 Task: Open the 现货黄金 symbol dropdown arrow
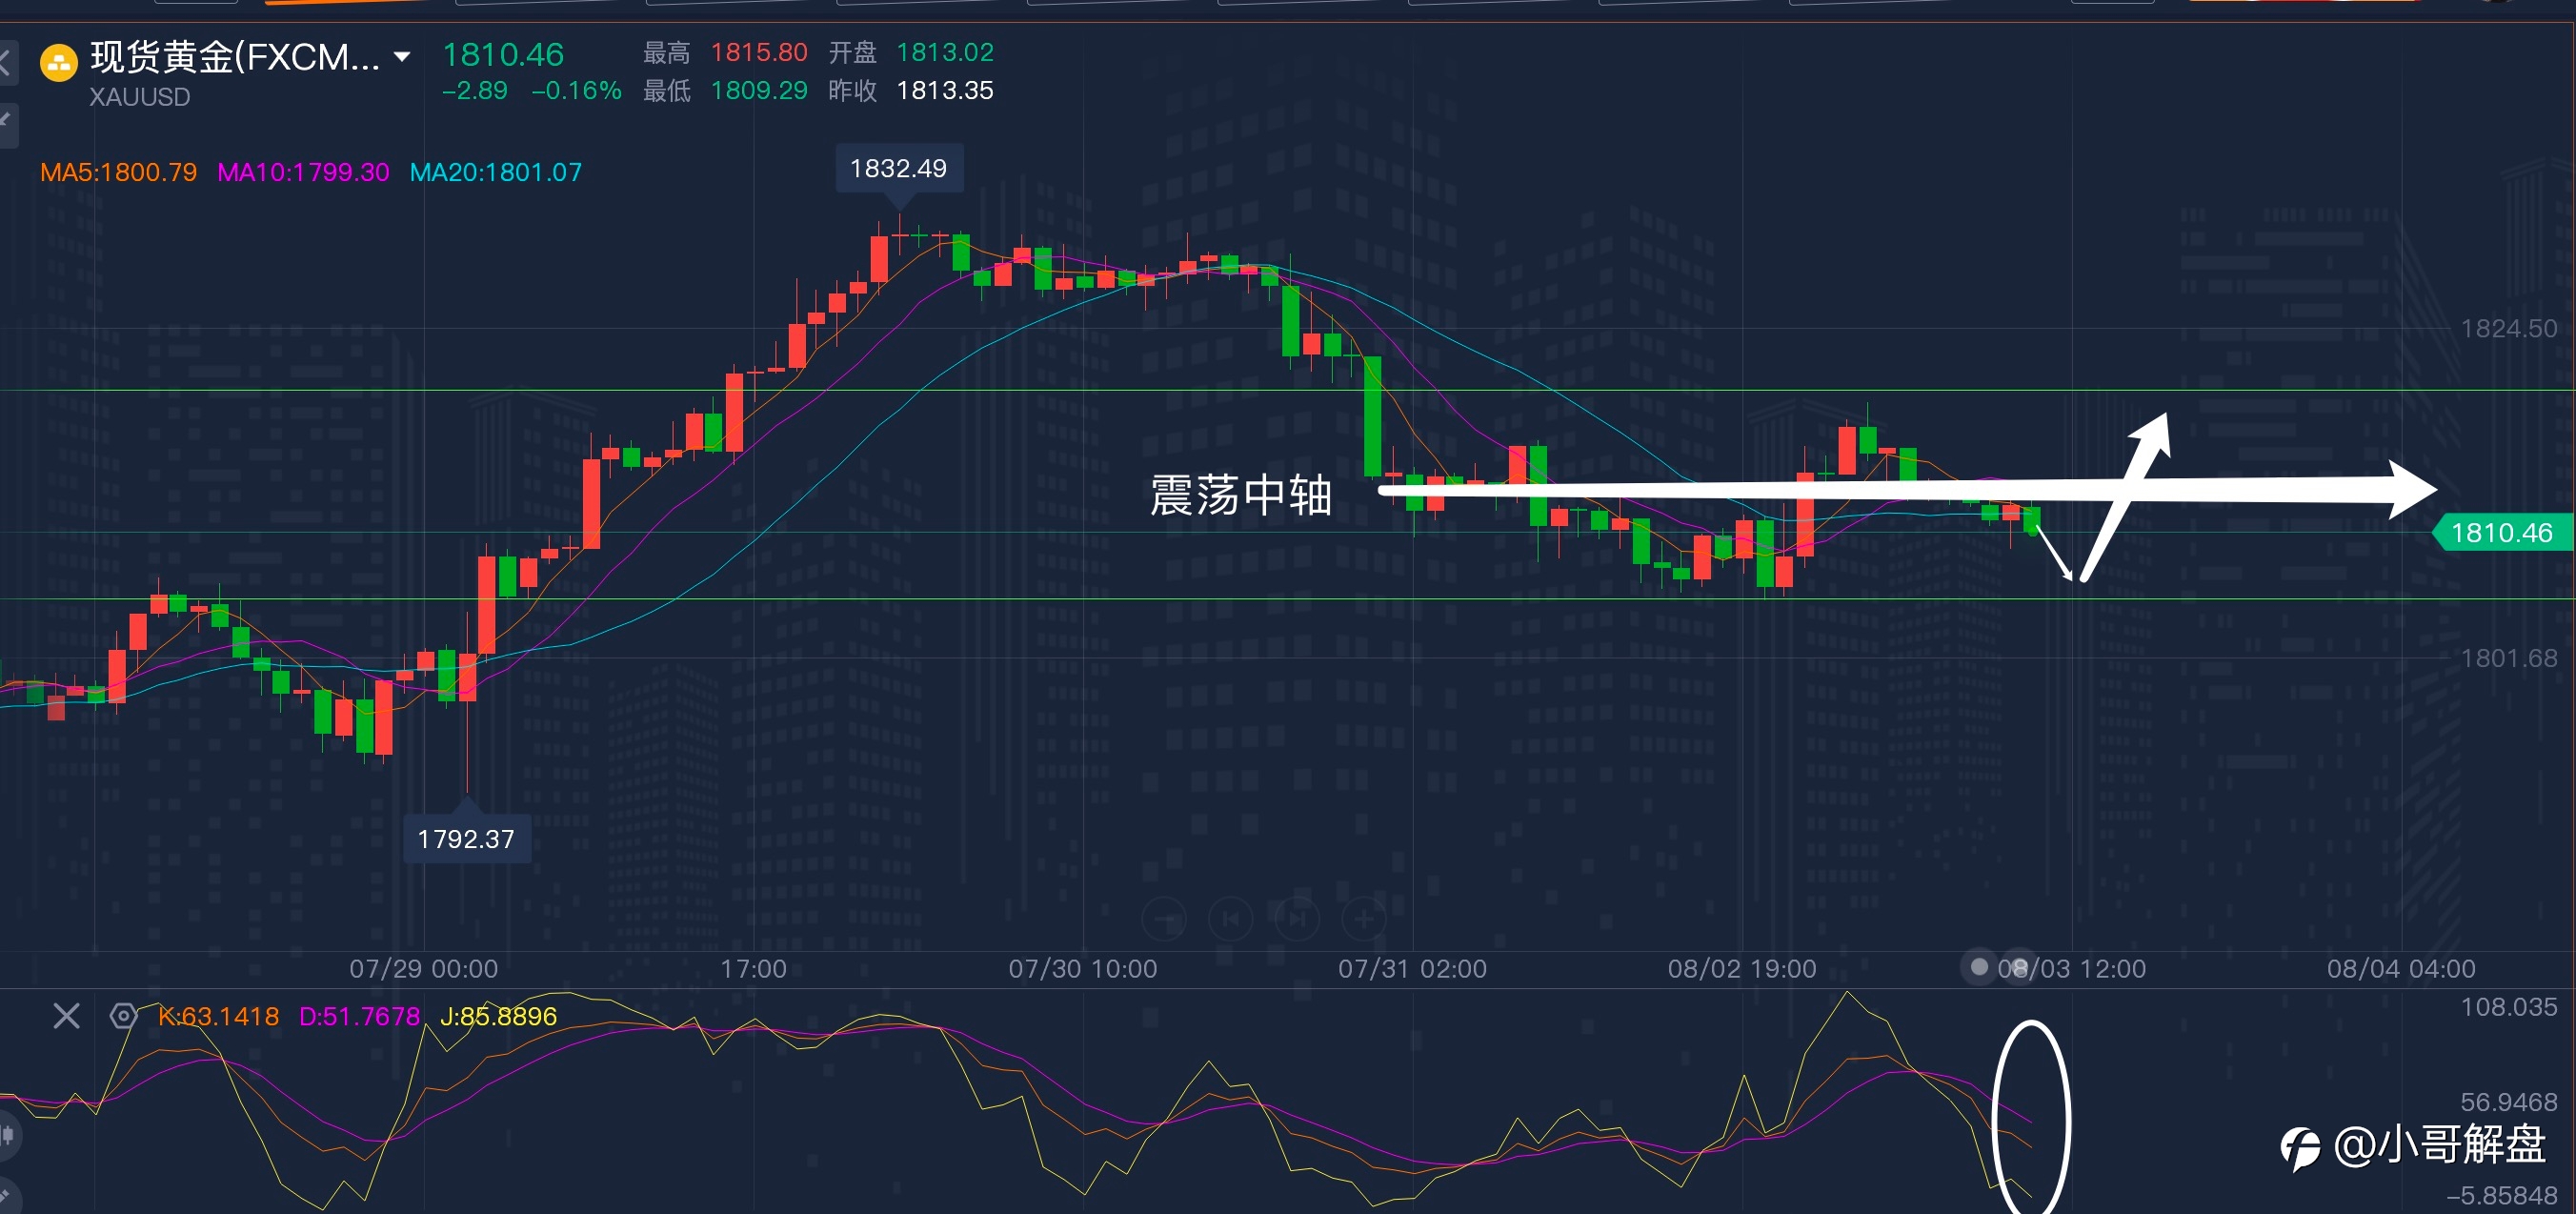(x=402, y=57)
